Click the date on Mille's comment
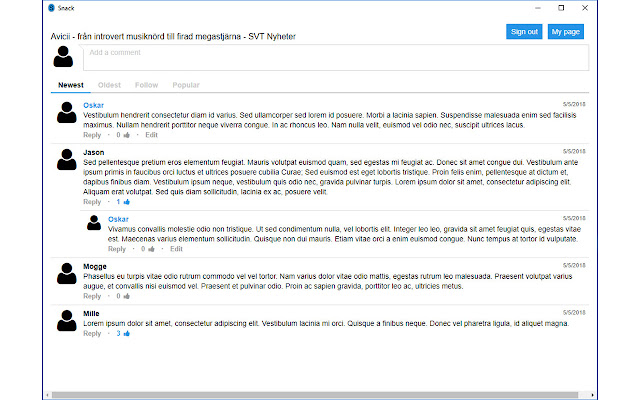This screenshot has height=400, width=640. [x=574, y=312]
